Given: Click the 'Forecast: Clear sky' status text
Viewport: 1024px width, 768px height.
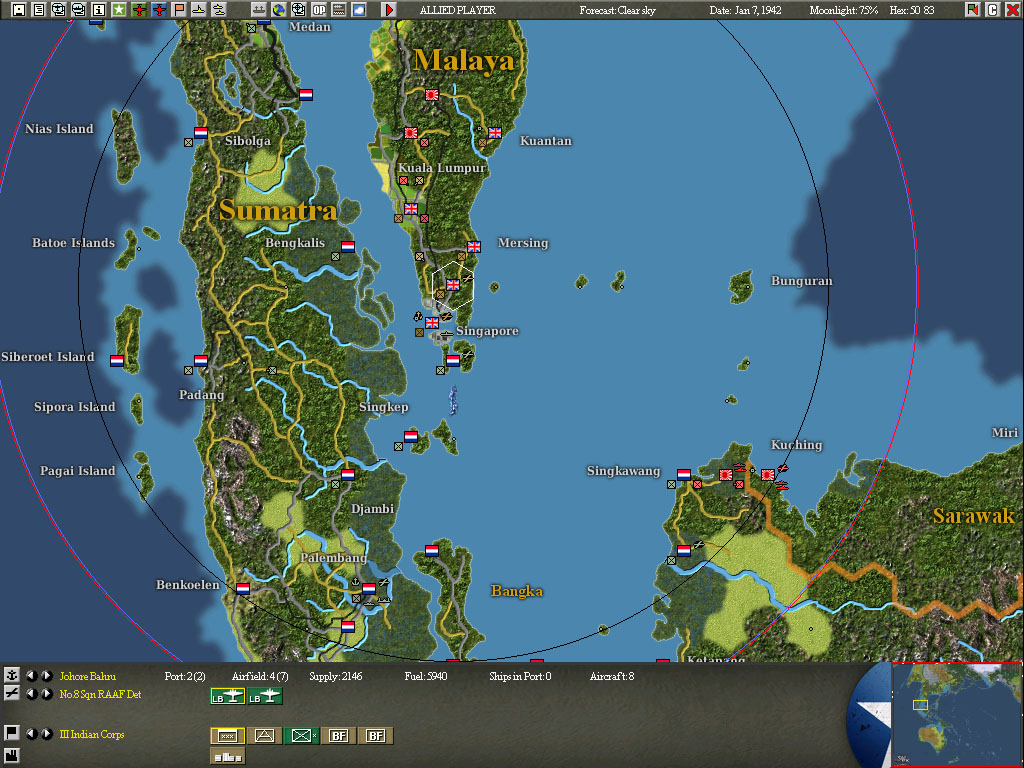Looking at the screenshot, I should point(617,10).
